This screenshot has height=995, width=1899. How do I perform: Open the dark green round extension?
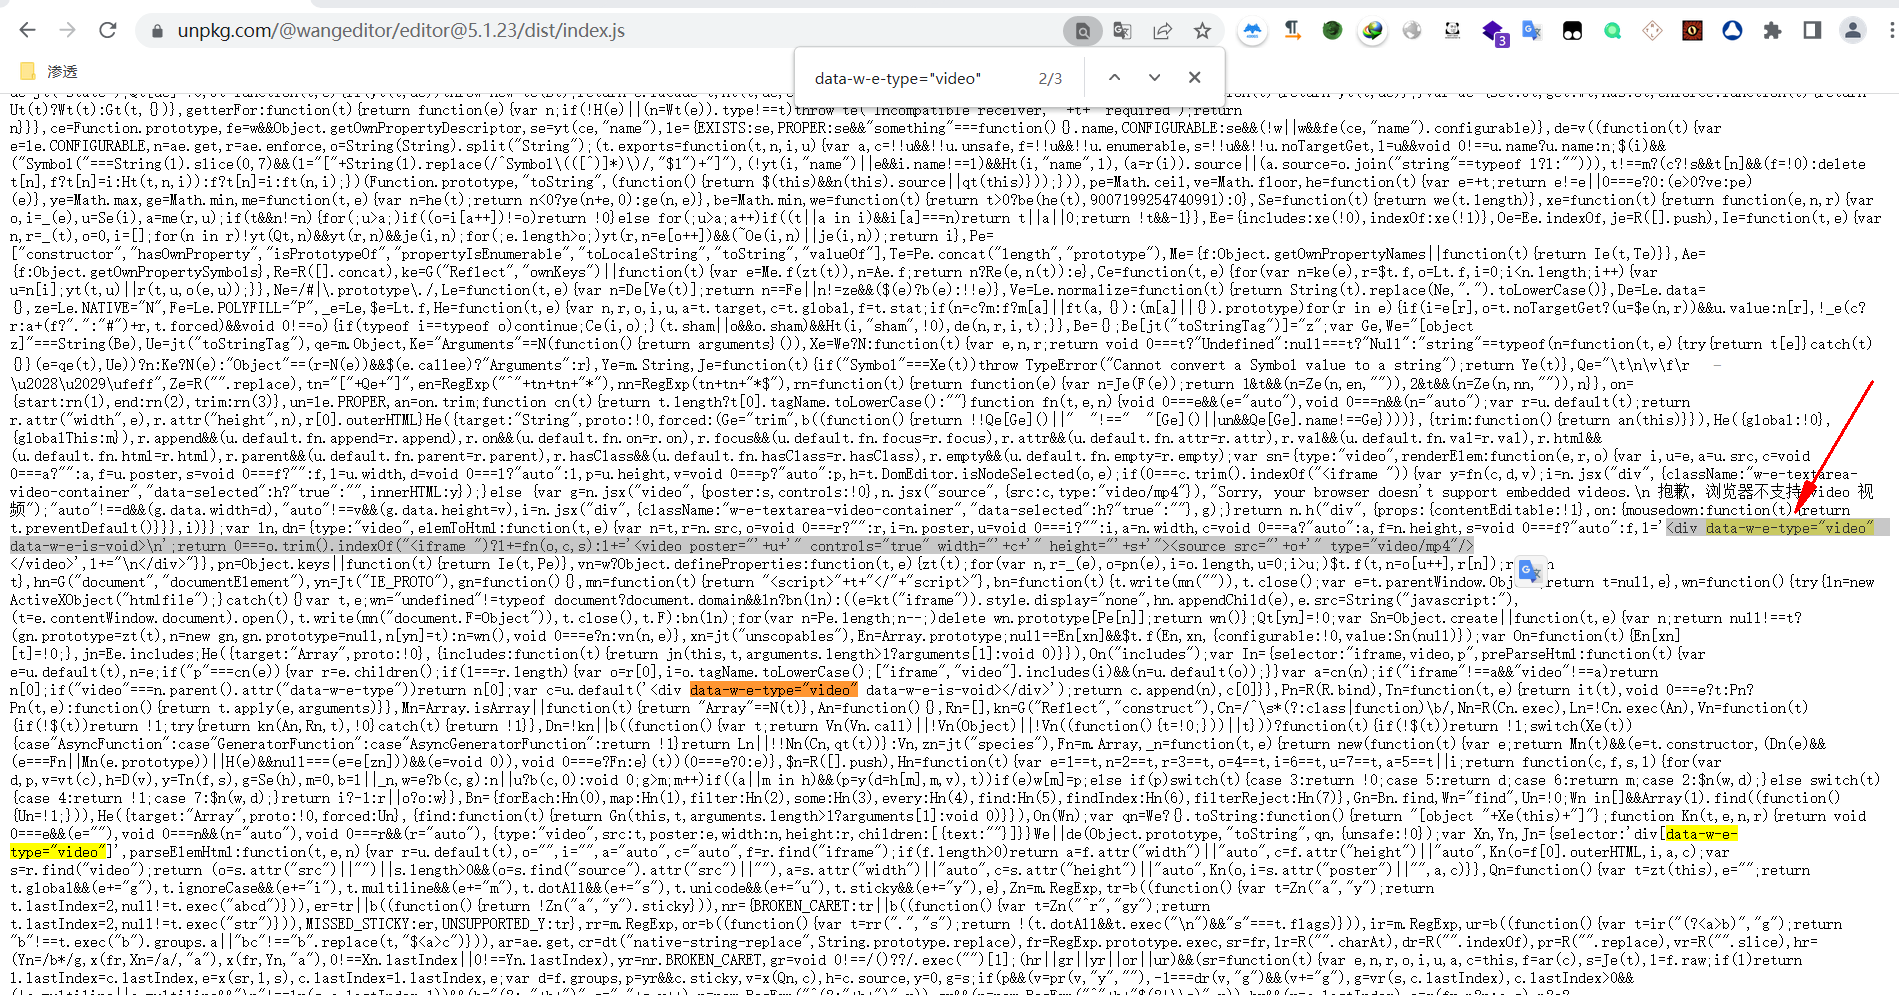[x=1332, y=30]
